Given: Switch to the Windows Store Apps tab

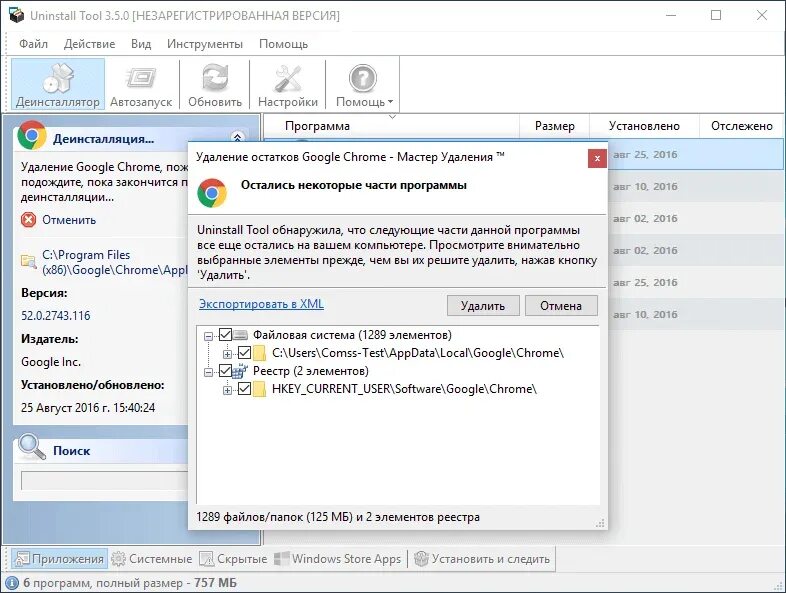Looking at the screenshot, I should pos(338,558).
